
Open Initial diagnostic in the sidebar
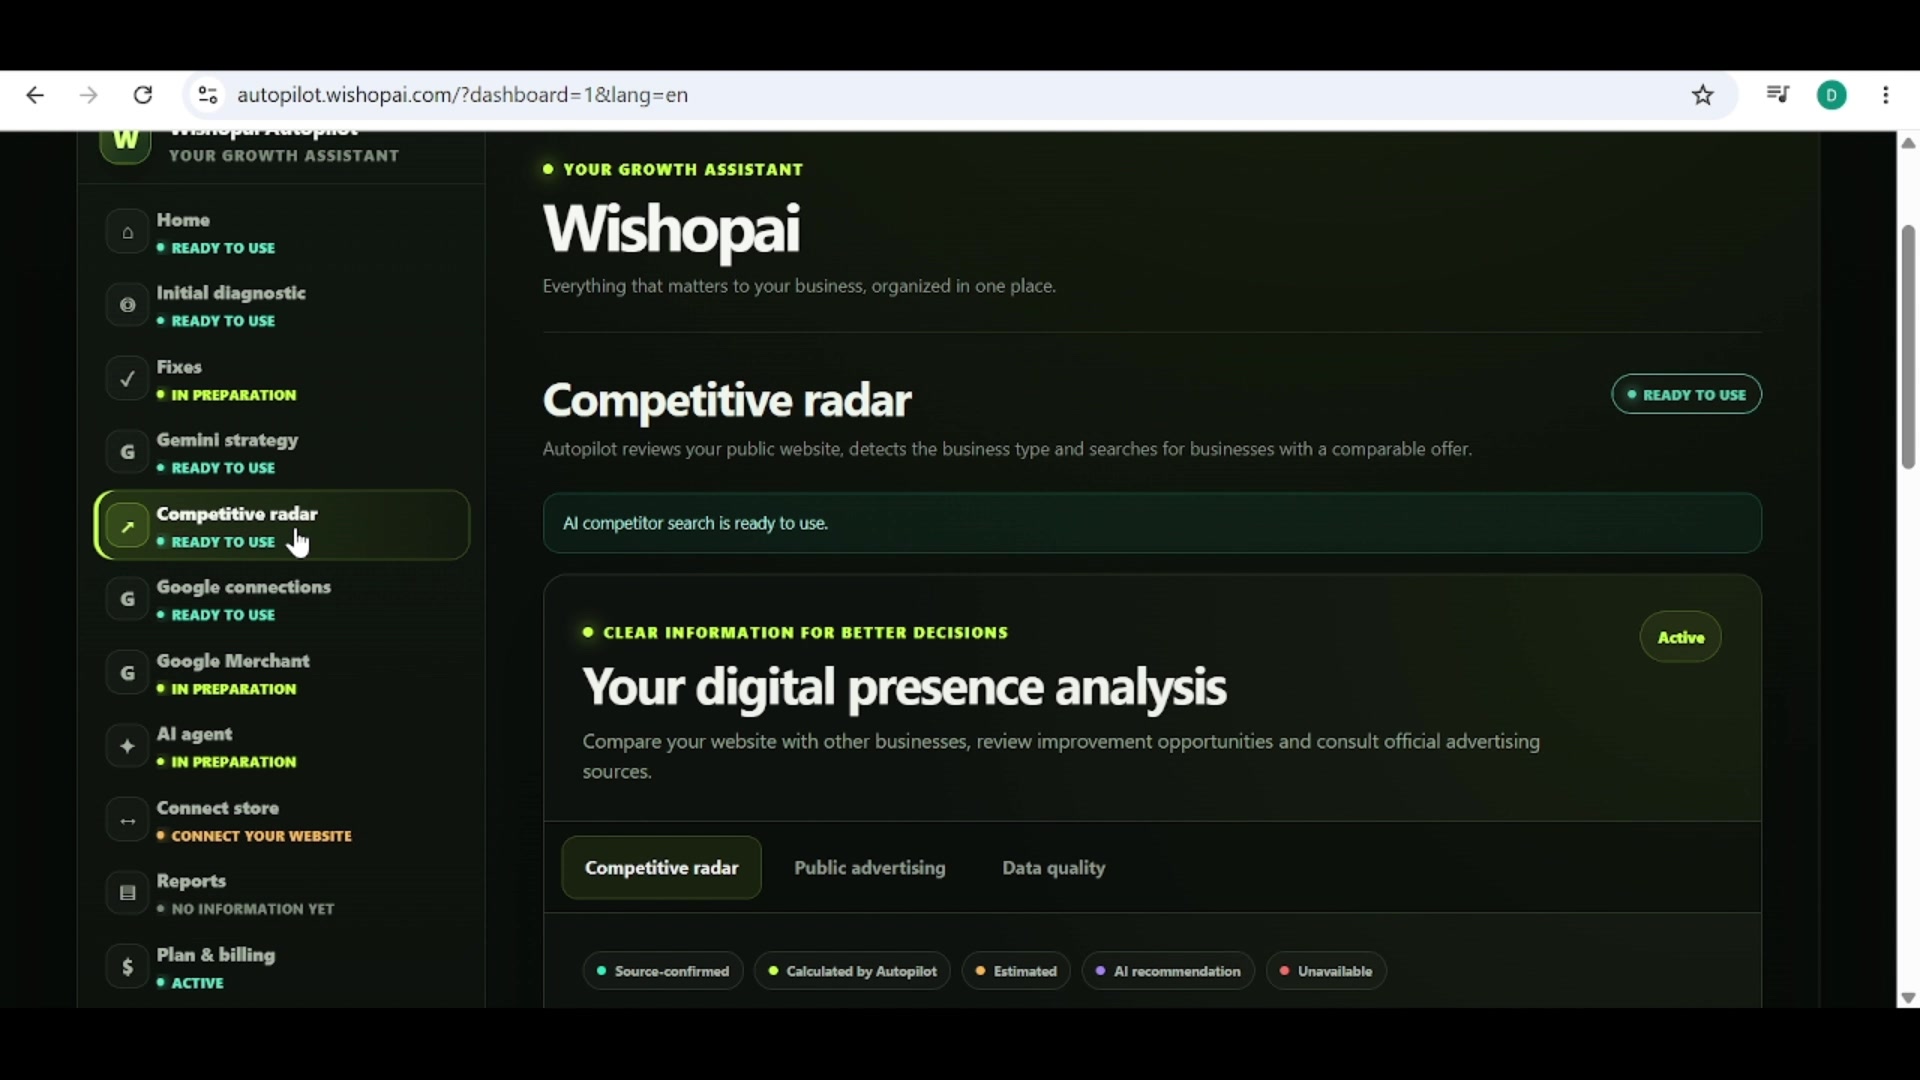click(x=282, y=305)
